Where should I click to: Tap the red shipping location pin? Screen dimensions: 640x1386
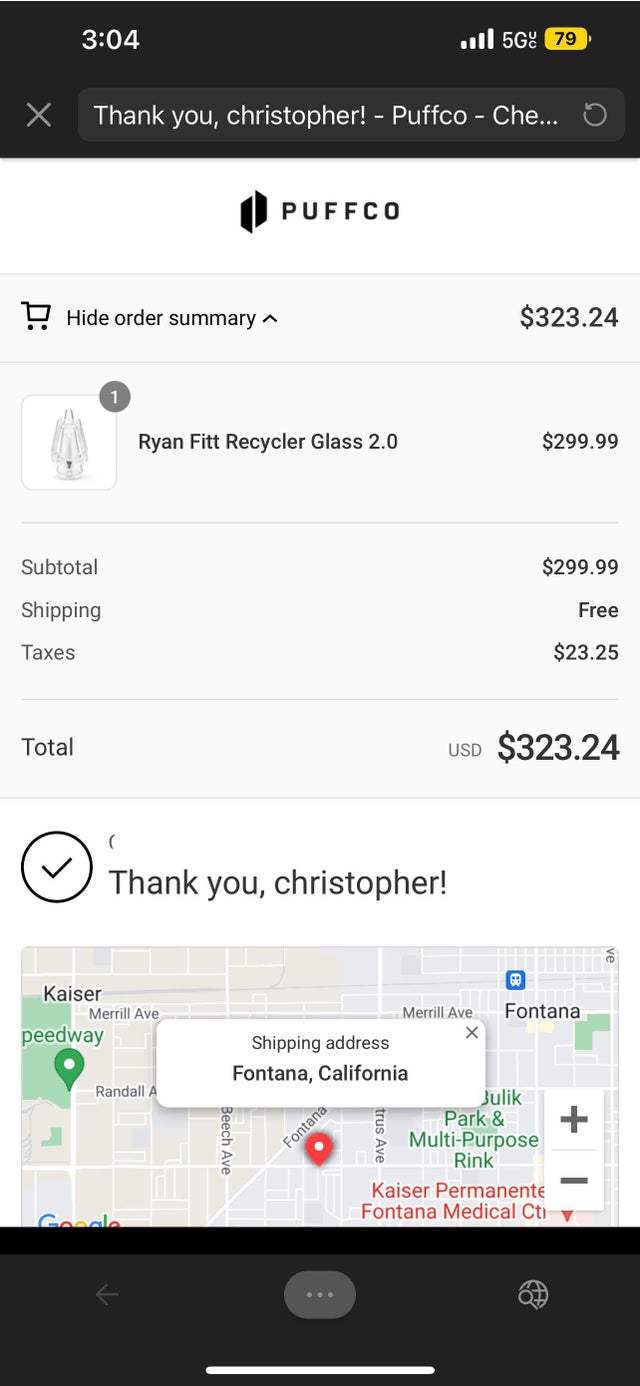pos(319,1148)
